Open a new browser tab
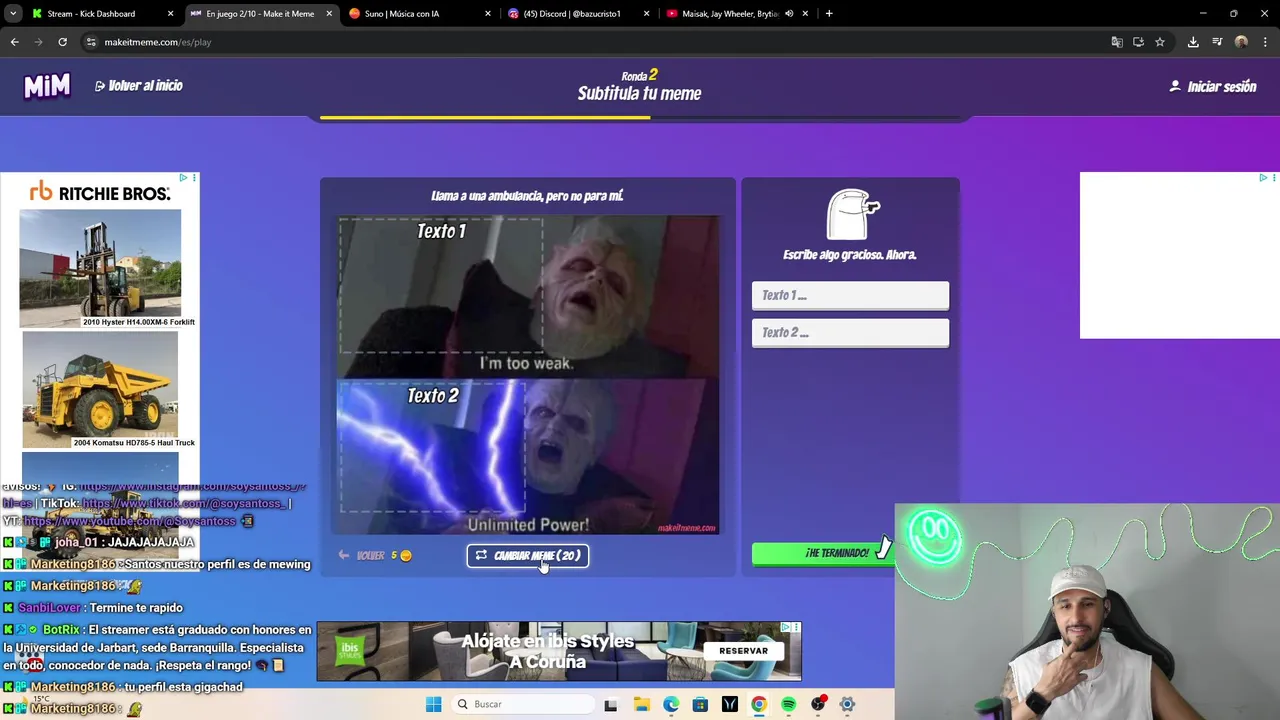 [x=829, y=14]
